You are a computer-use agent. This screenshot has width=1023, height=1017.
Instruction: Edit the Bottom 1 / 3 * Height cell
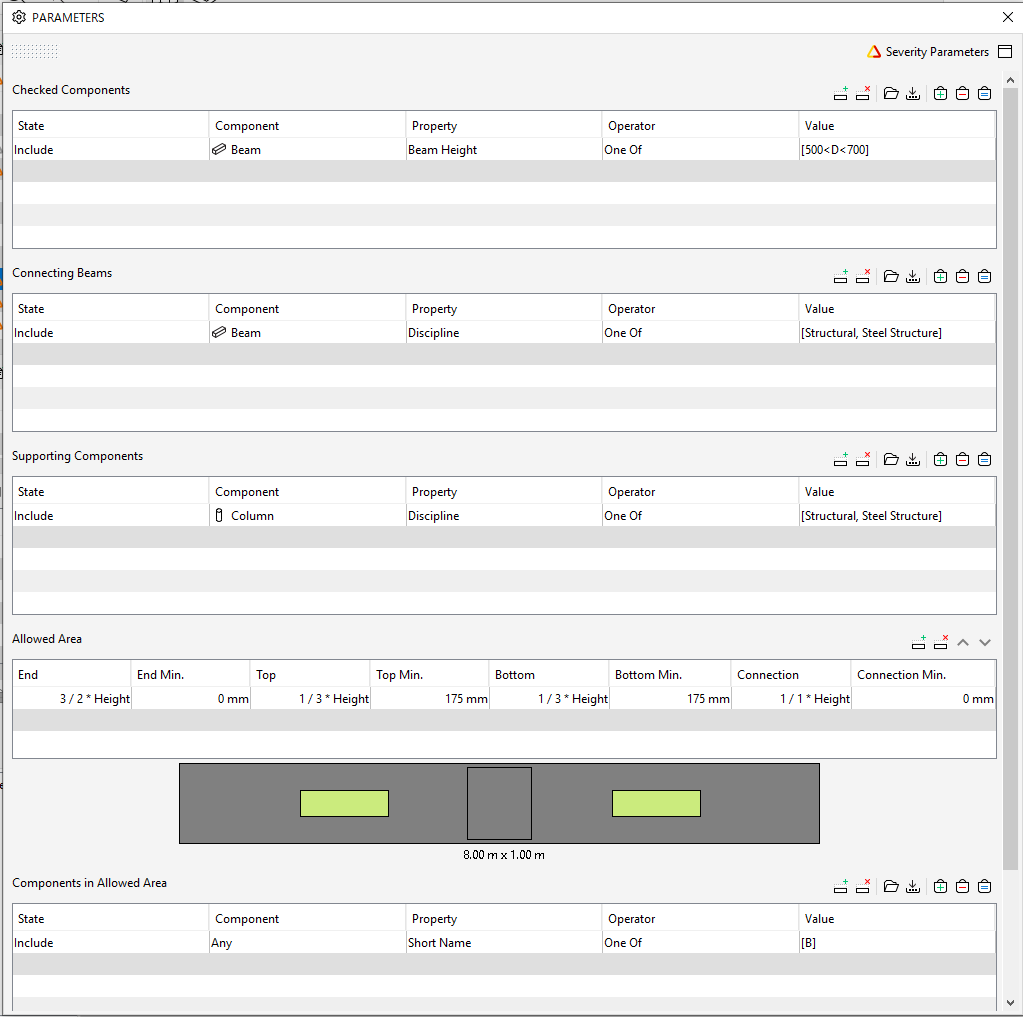tap(549, 699)
